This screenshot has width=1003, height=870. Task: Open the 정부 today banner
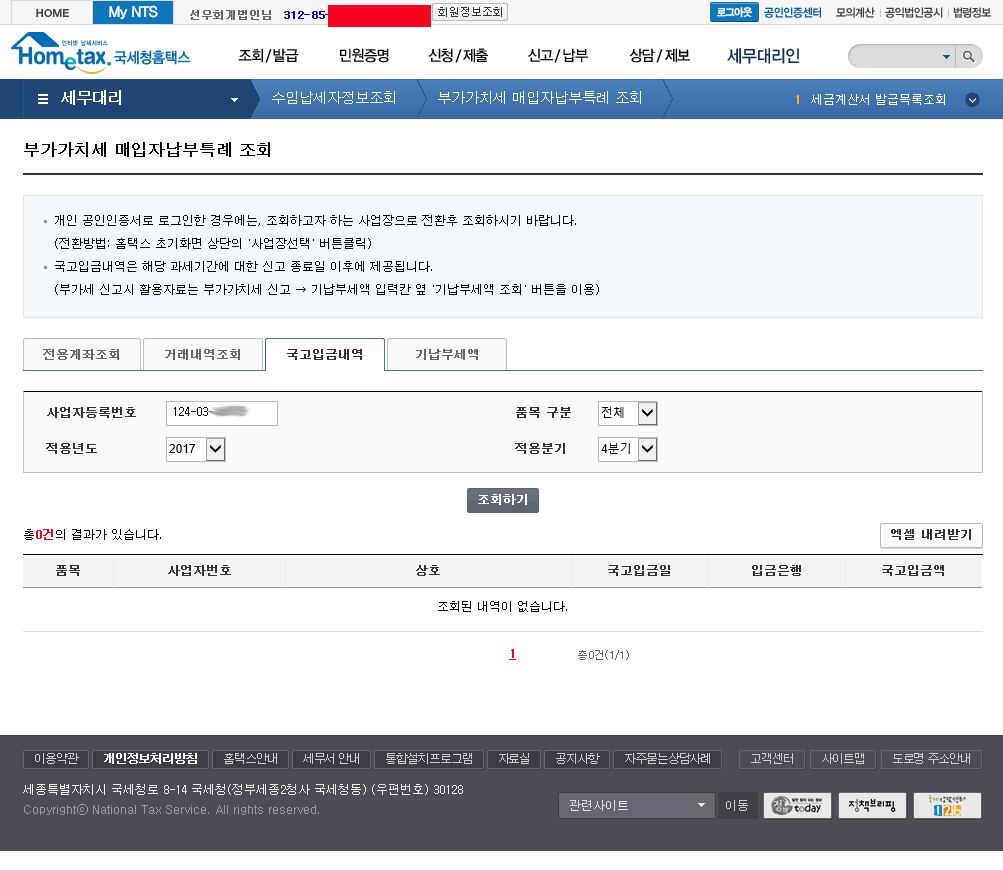tap(797, 806)
